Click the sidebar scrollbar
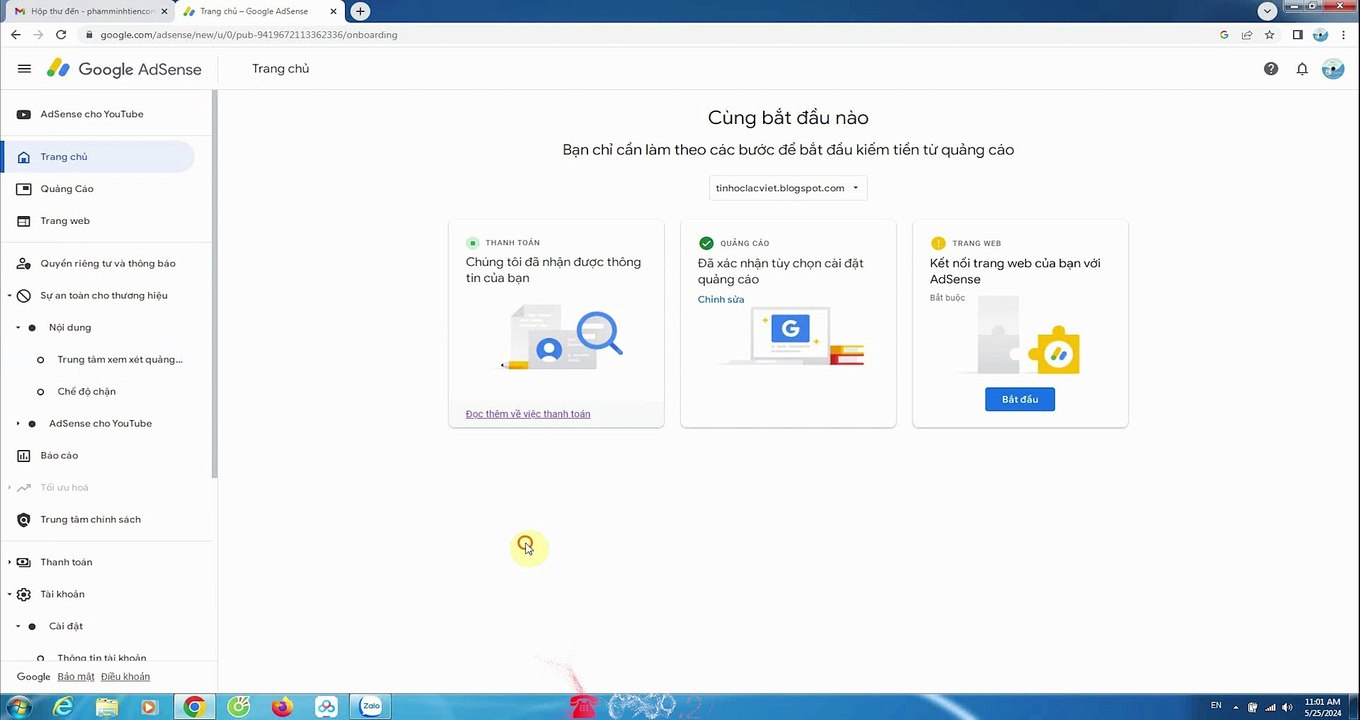This screenshot has height=720, width=1360. tap(214, 284)
